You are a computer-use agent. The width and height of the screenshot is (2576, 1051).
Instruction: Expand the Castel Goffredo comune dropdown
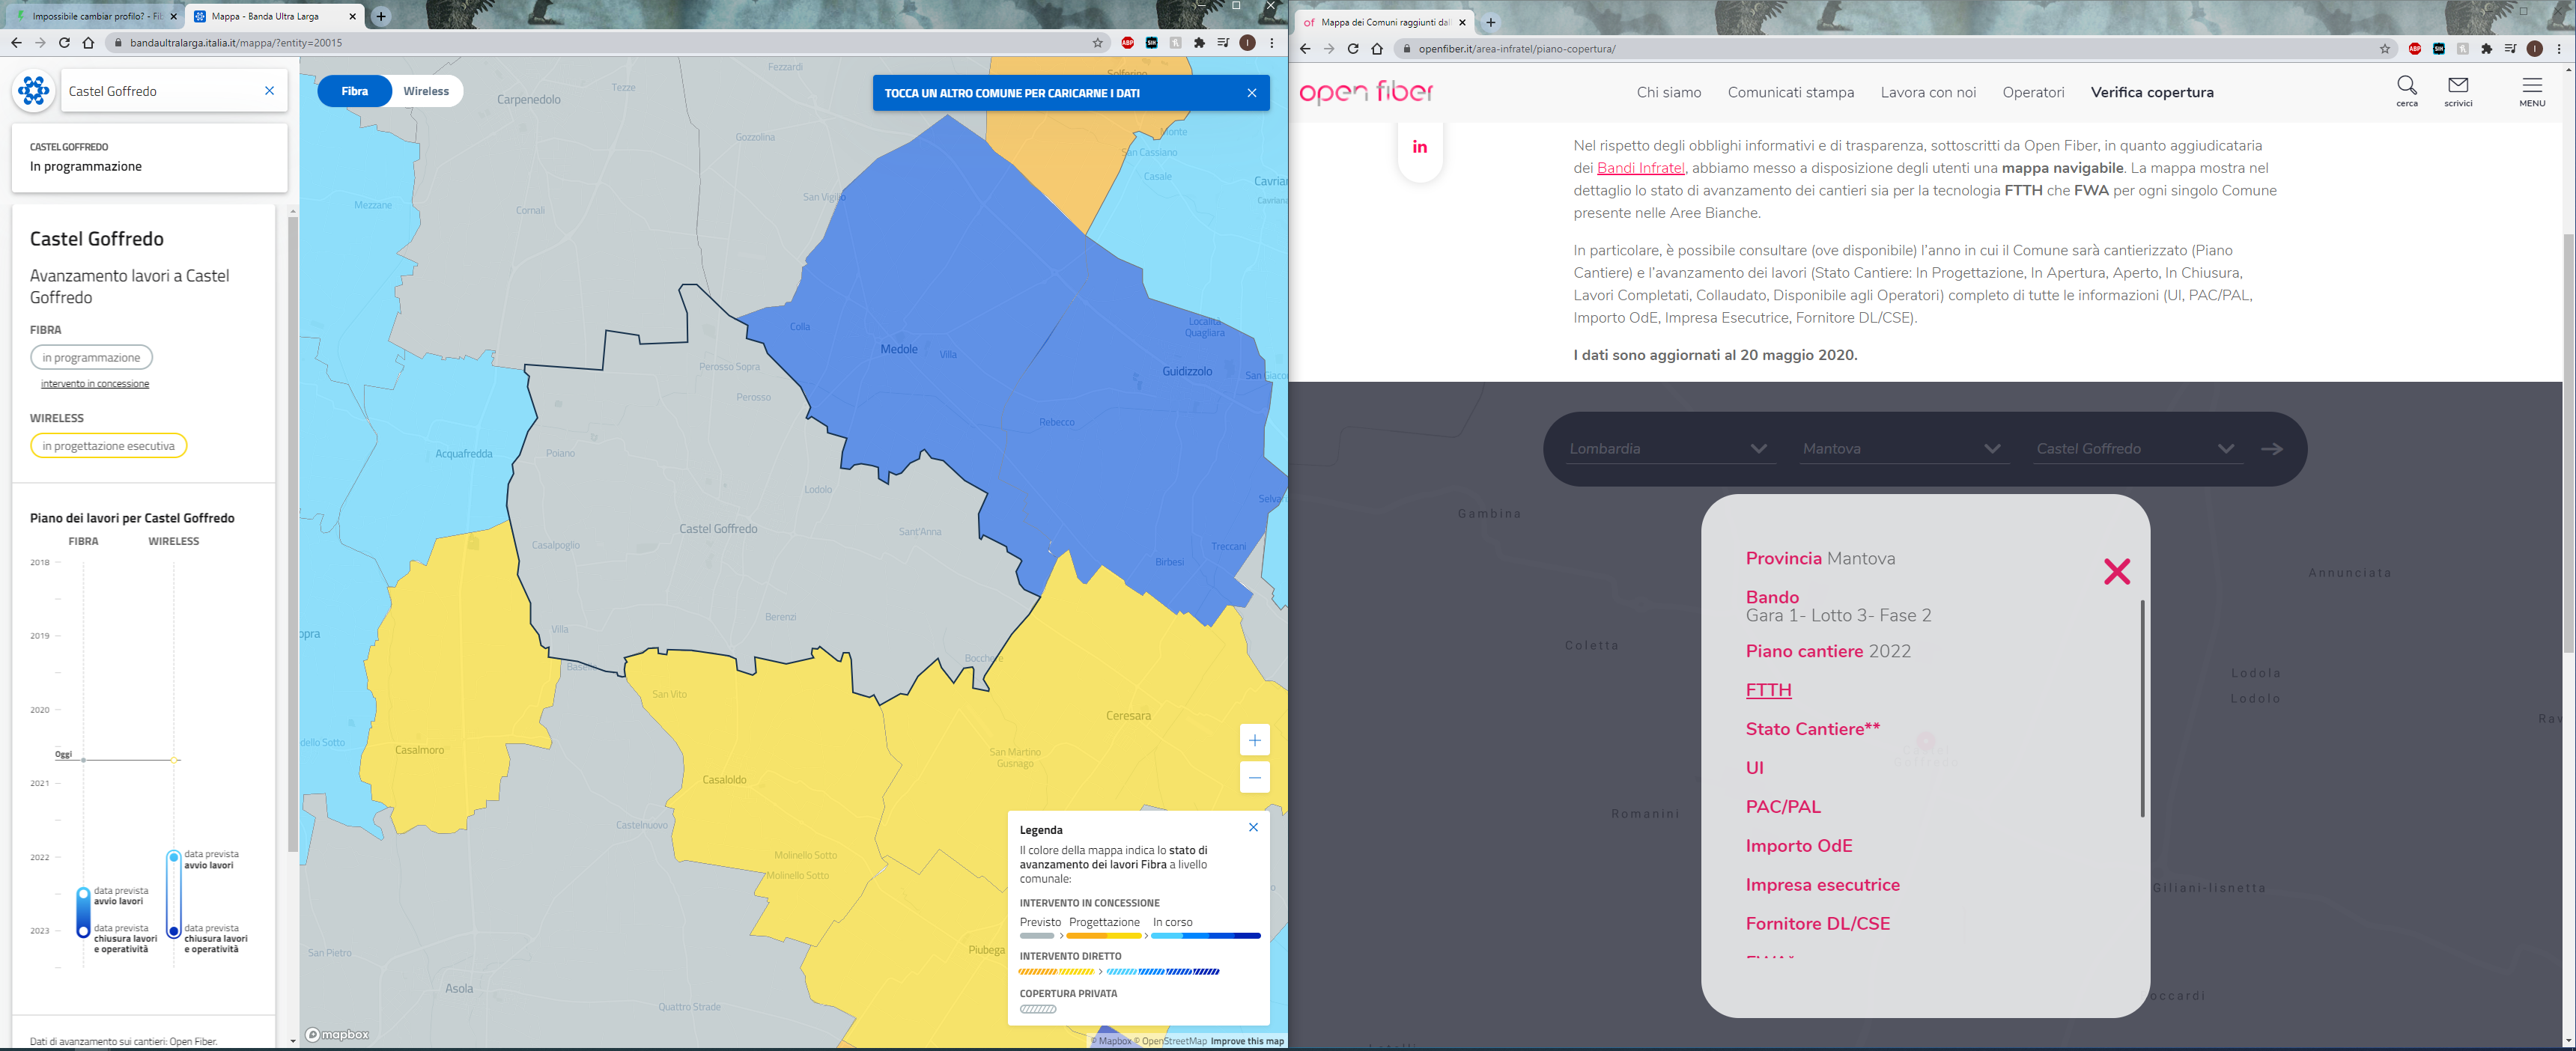click(x=2134, y=448)
